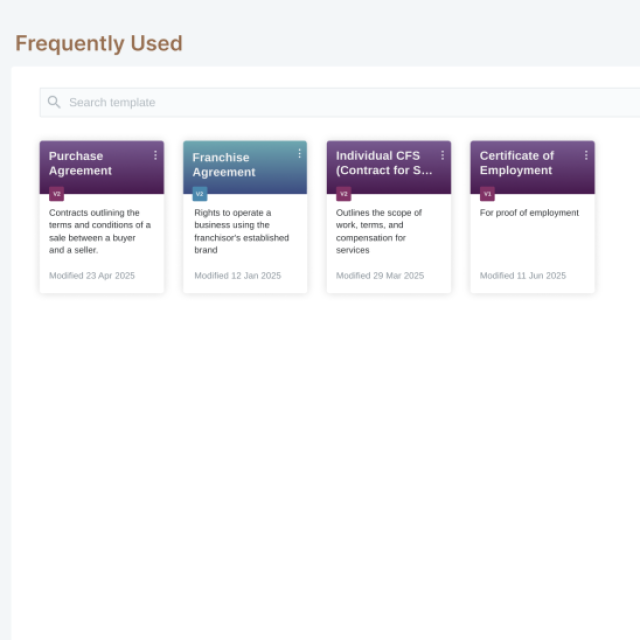The width and height of the screenshot is (640, 640).
Task: Select the Purchase Agreement description text
Action: coord(100,231)
